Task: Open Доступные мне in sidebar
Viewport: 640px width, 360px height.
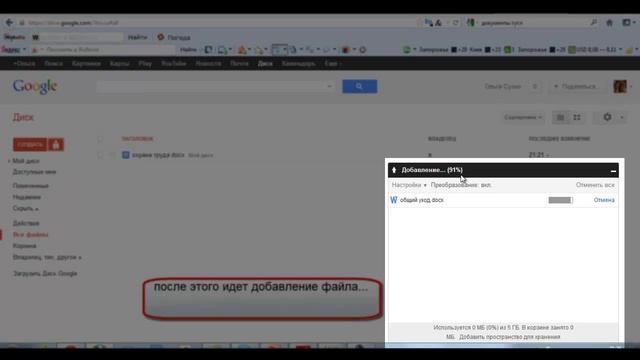Action: click(x=34, y=172)
